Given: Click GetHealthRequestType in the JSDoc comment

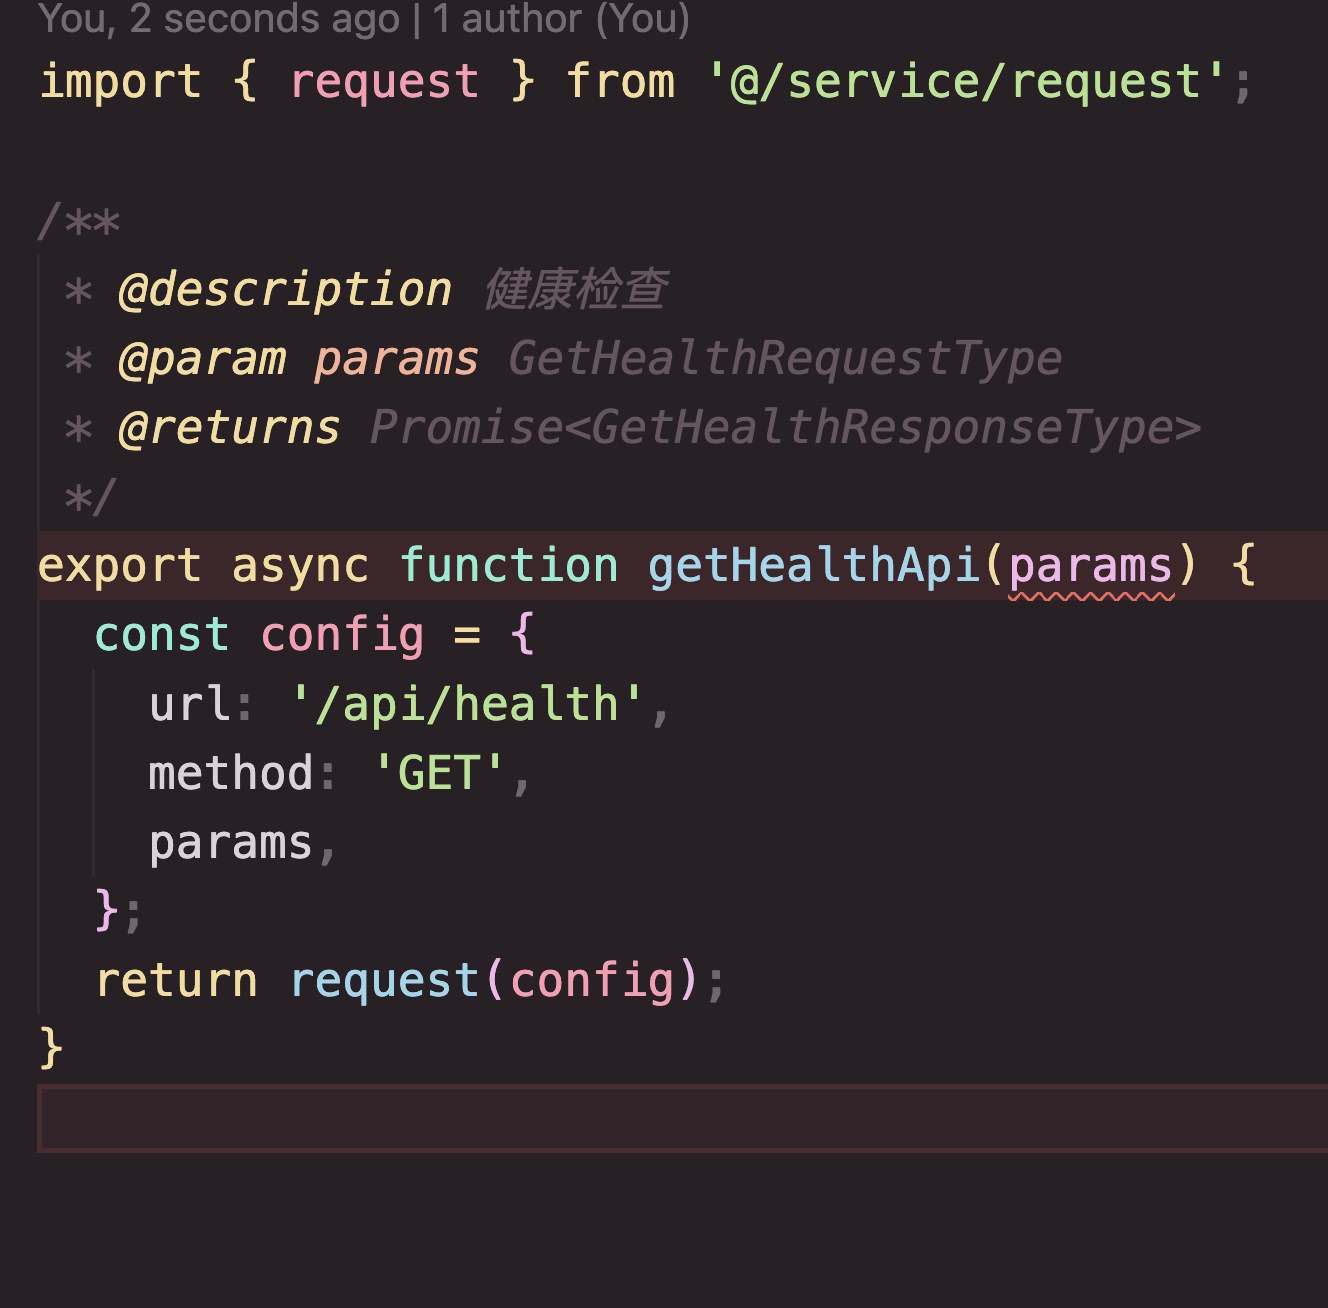Looking at the screenshot, I should click(x=785, y=359).
